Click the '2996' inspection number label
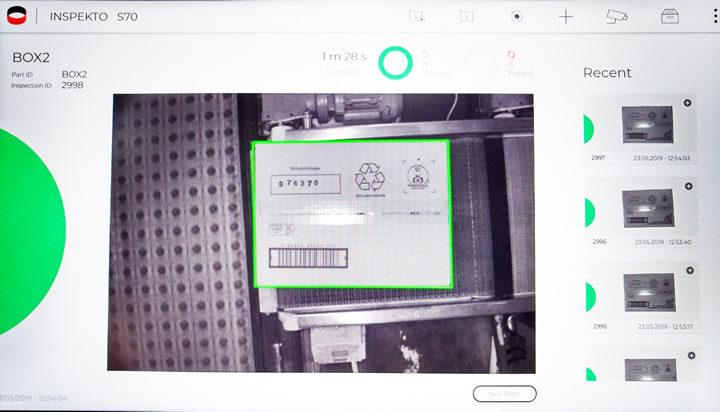This screenshot has height=412, width=720. tap(599, 241)
